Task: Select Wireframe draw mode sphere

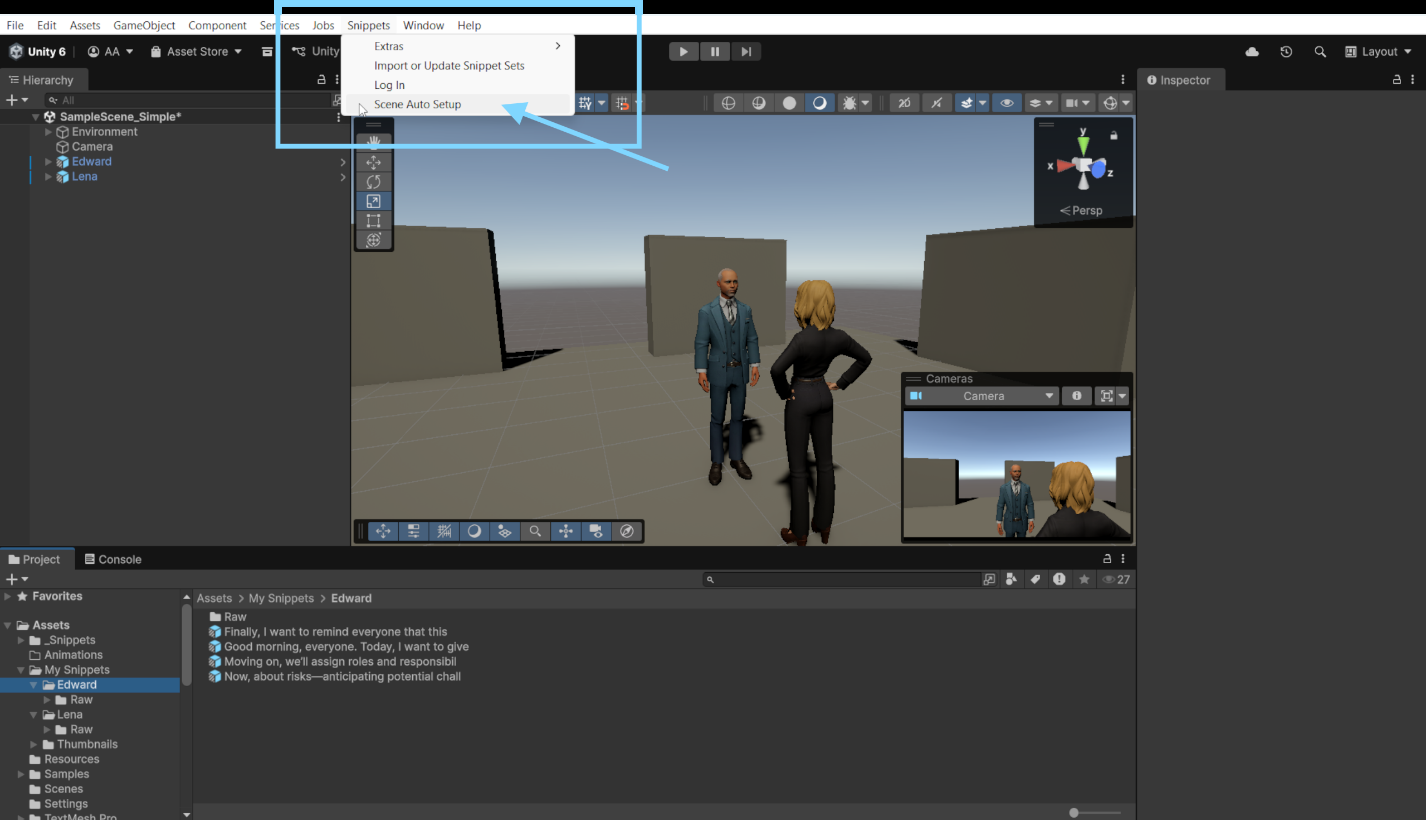Action: coord(729,103)
